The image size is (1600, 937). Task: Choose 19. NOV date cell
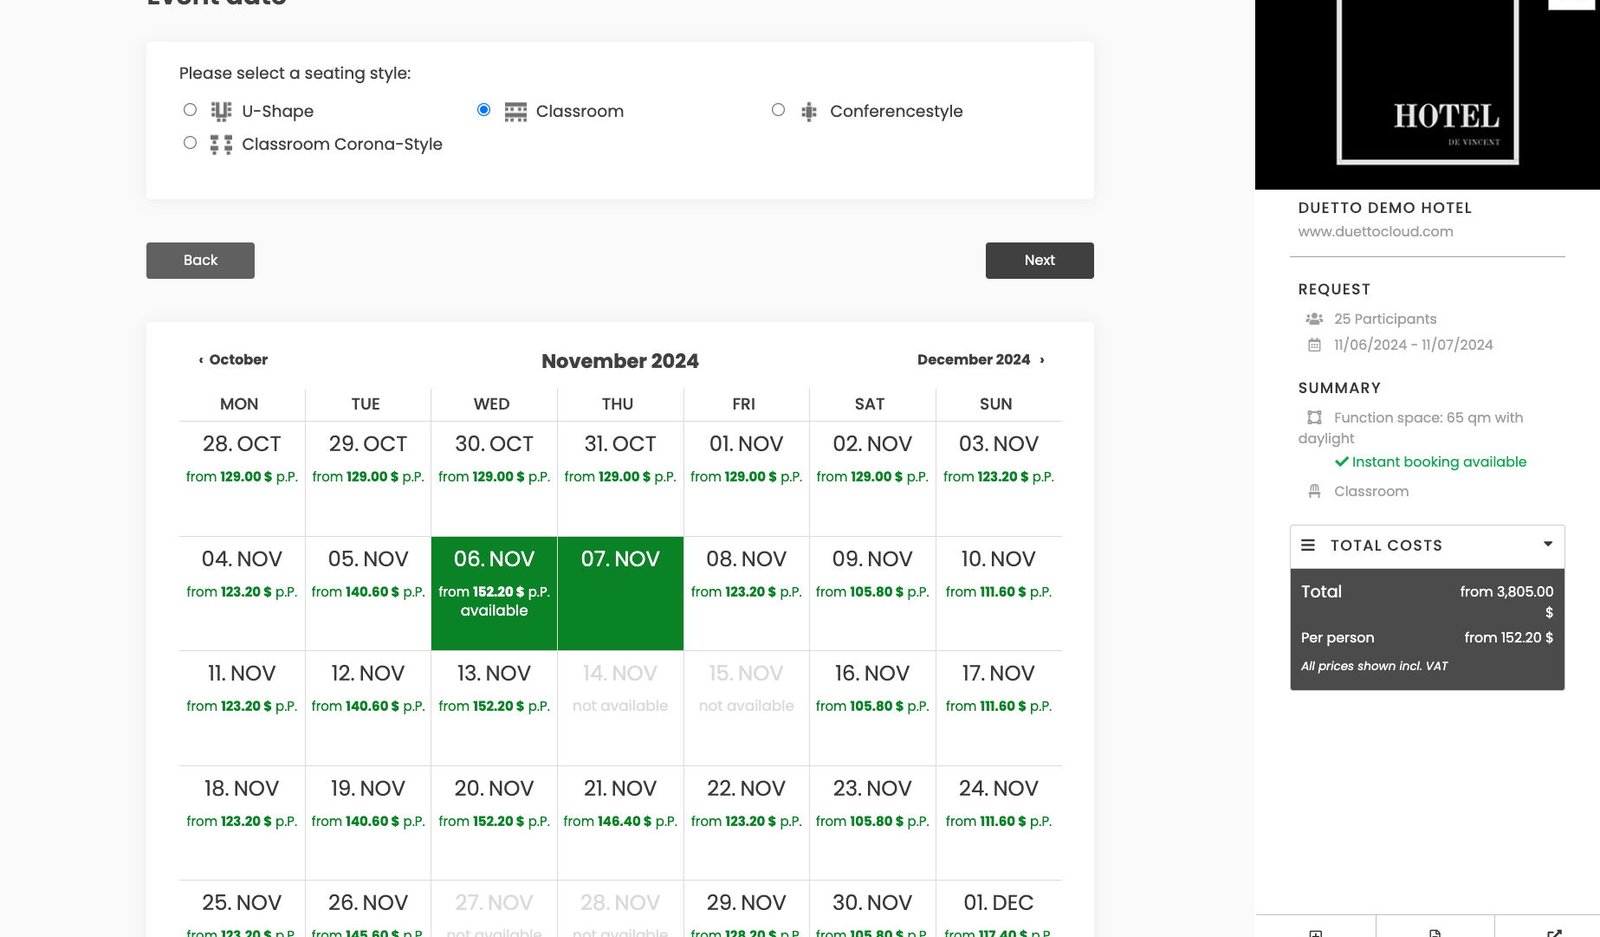point(368,823)
